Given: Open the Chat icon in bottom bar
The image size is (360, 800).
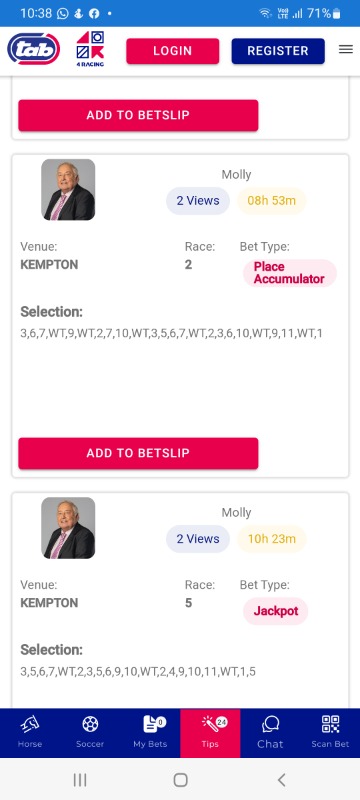Looking at the screenshot, I should (270, 732).
